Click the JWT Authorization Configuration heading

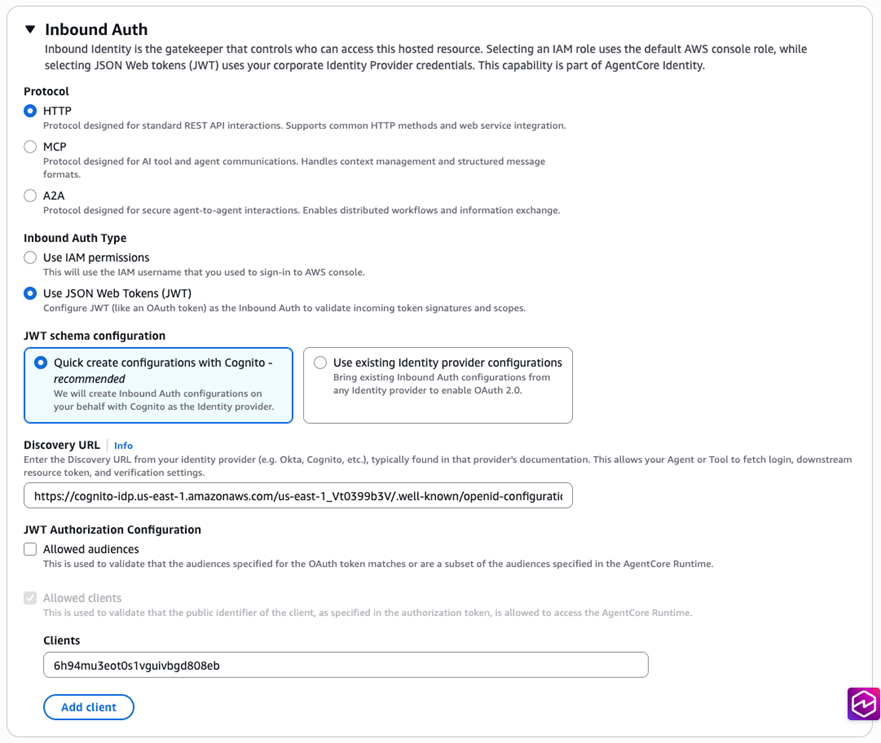click(112, 530)
